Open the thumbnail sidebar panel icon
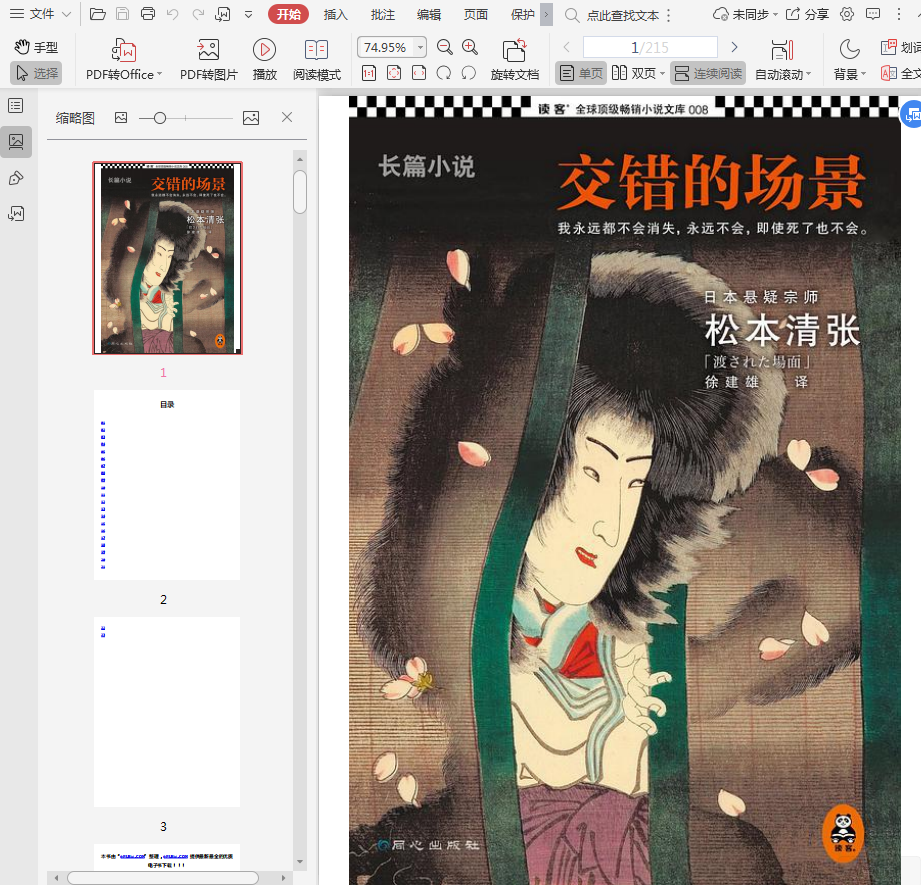 pos(16,142)
